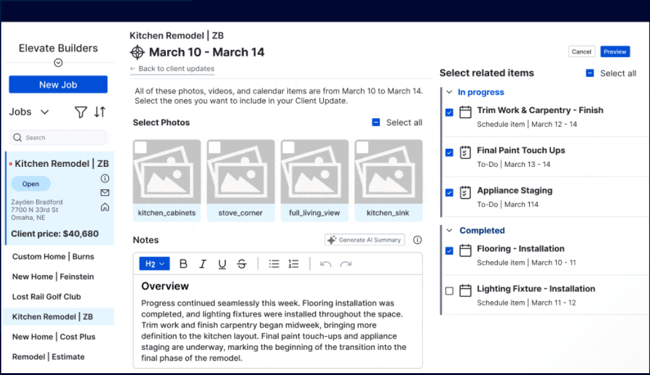Open the kitchen_cabinets photo thumbnail
Image resolution: width=650 pixels, height=375 pixels.
coord(167,172)
